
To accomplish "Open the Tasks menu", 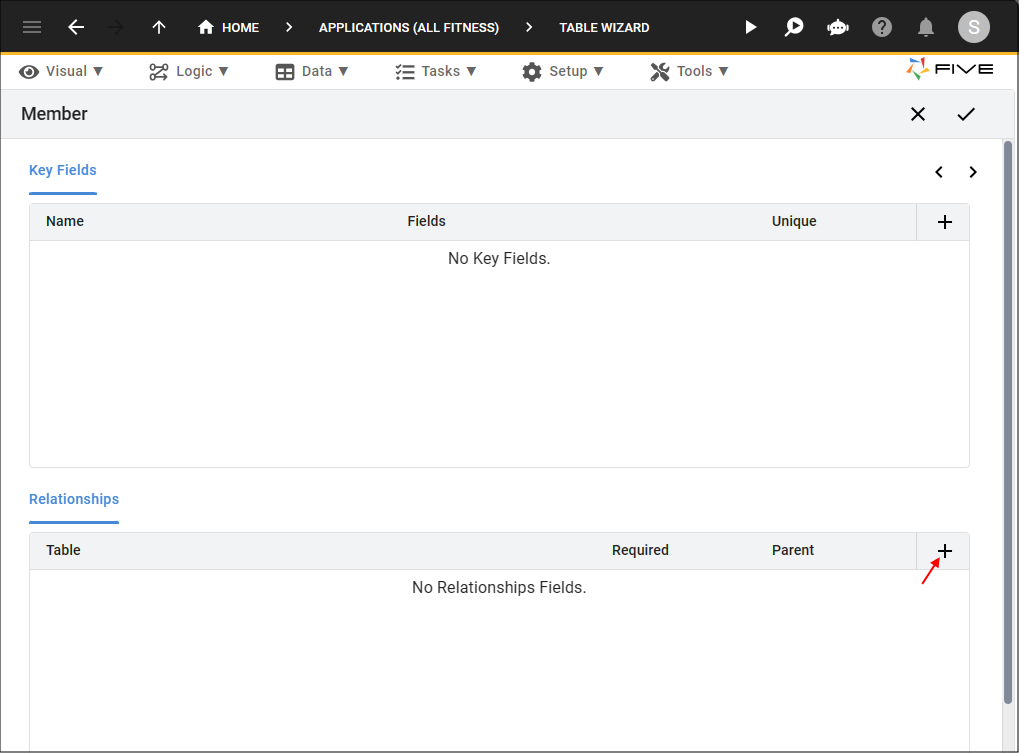I will (436, 71).
